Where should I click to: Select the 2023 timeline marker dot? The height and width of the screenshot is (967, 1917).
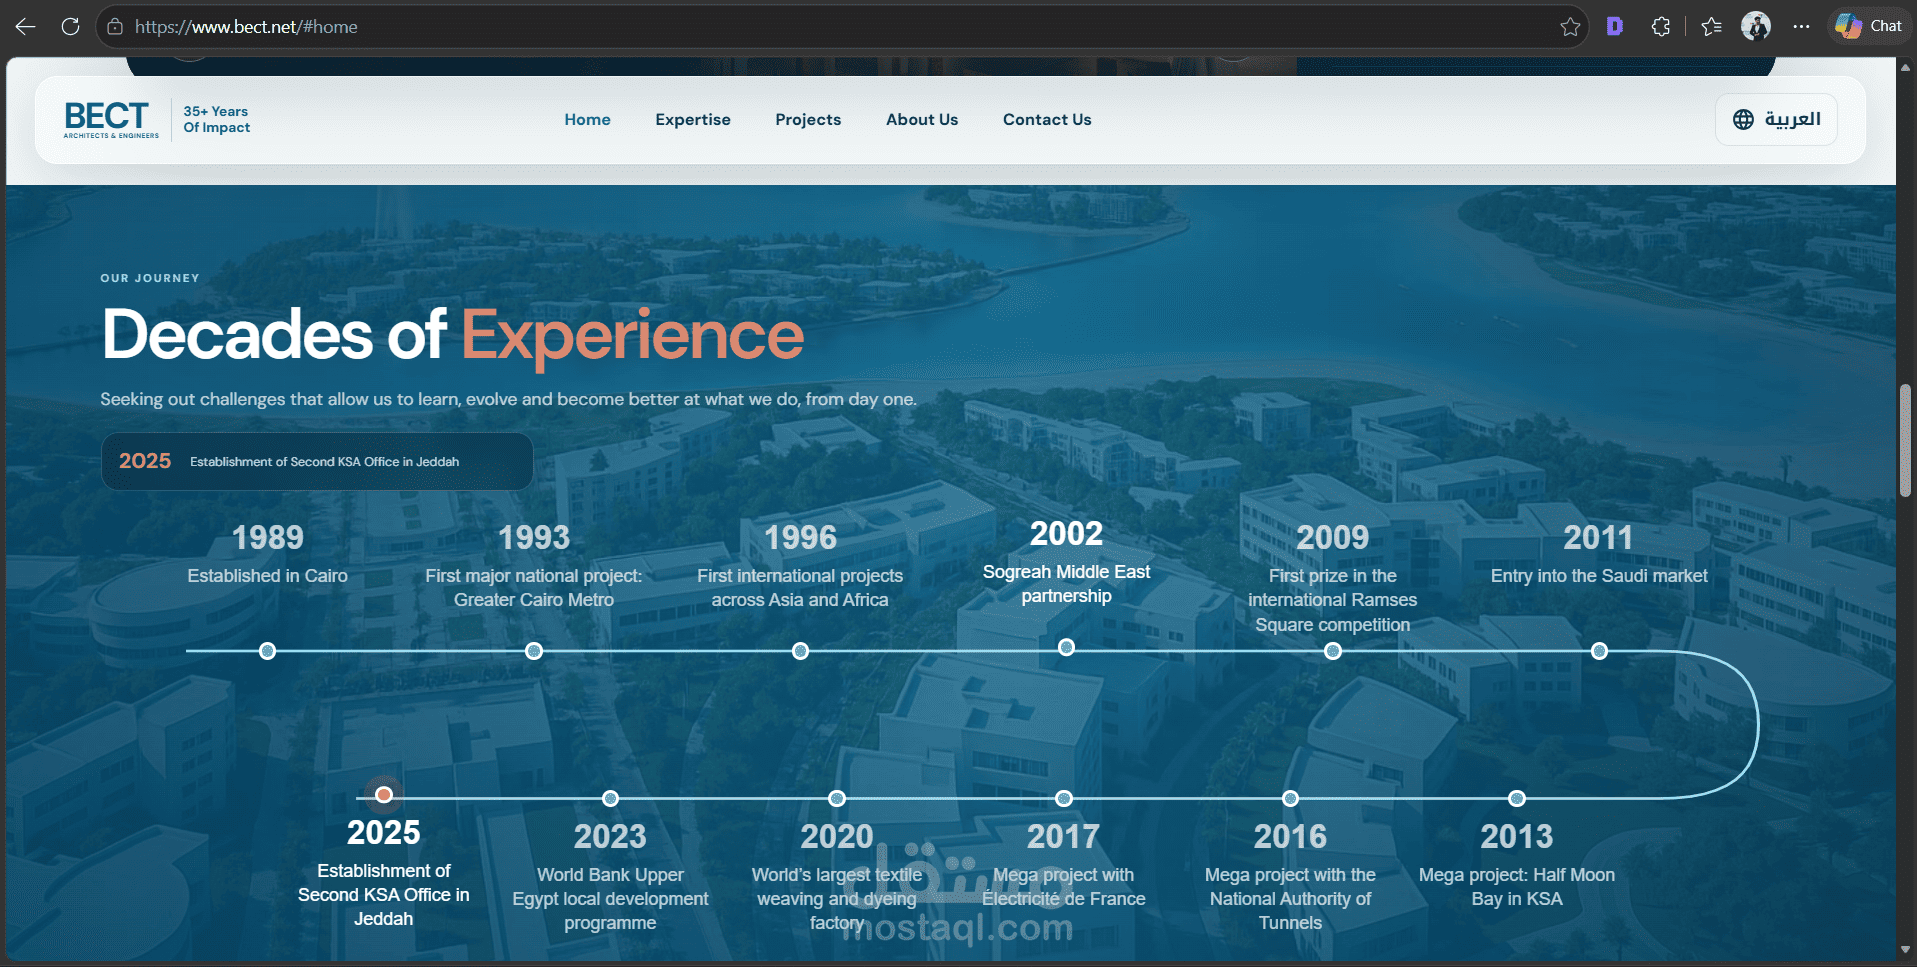tap(610, 798)
